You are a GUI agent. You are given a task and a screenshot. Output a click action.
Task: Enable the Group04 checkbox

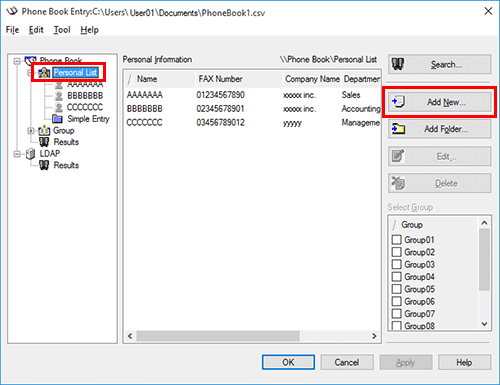click(396, 277)
